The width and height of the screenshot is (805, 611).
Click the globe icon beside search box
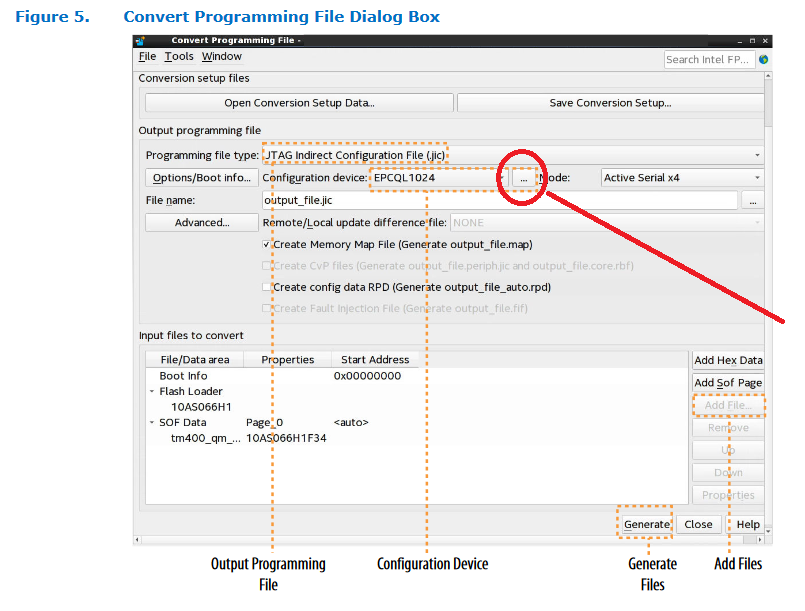tap(763, 60)
